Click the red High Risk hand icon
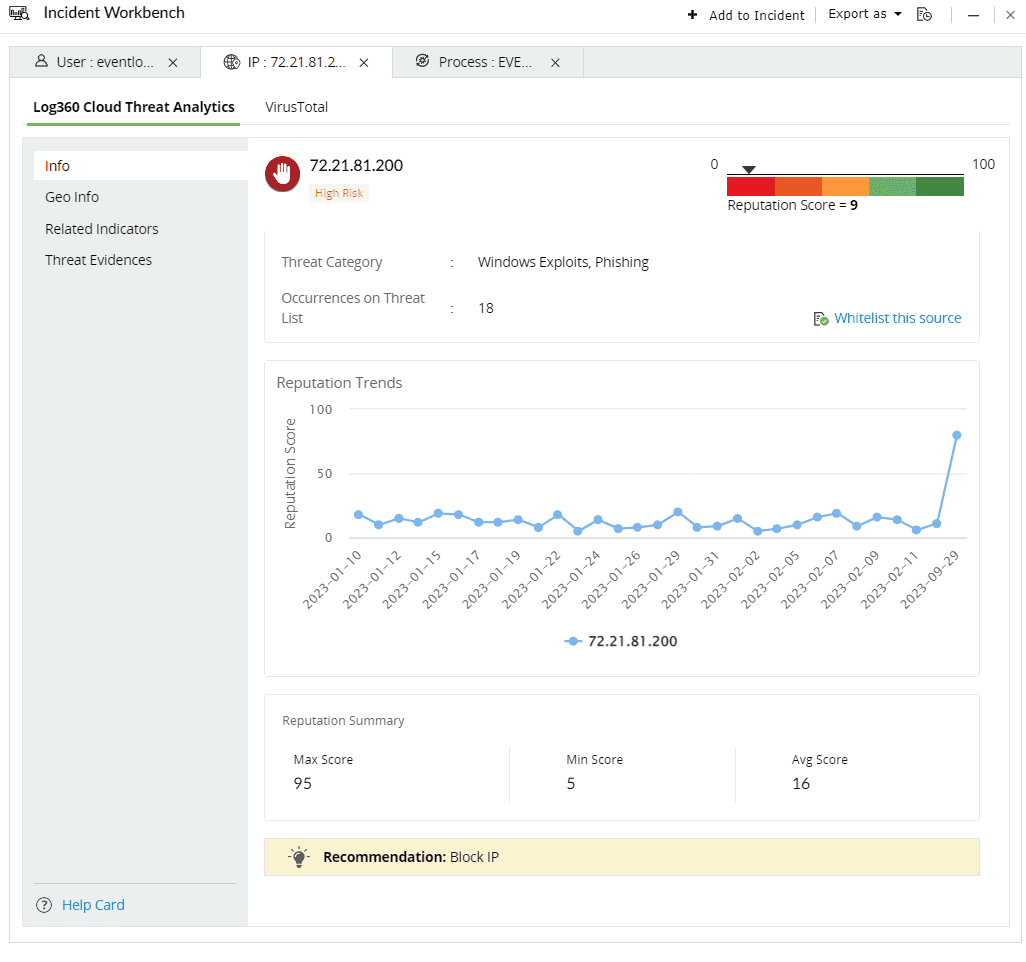1026x962 pixels. pos(282,173)
